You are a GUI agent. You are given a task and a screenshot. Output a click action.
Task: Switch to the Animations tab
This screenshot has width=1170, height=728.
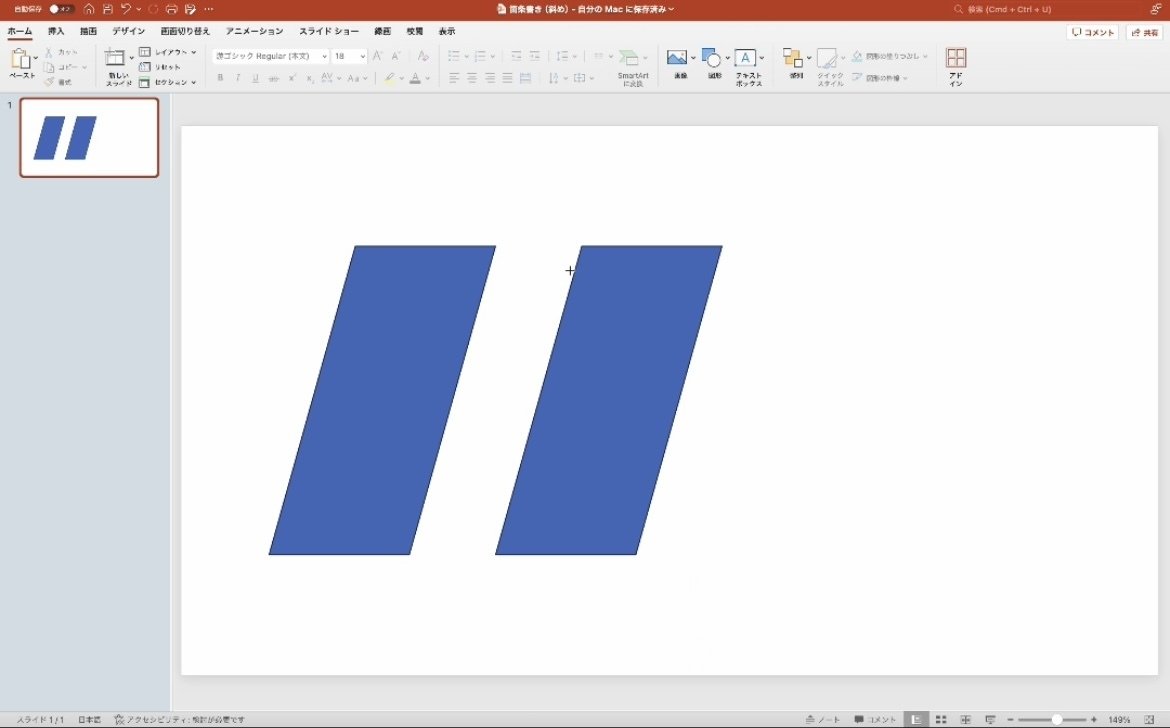click(x=254, y=32)
